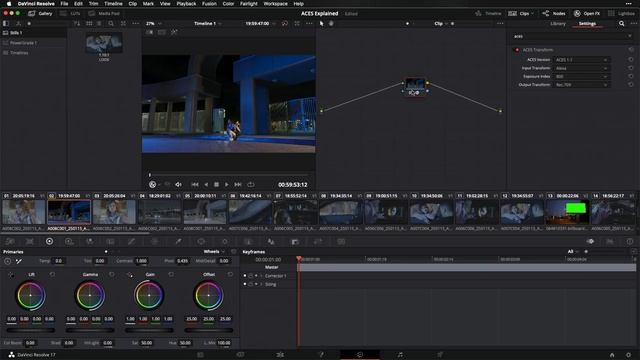Open the viewer zoom 27% dropdown

[x=153, y=24]
